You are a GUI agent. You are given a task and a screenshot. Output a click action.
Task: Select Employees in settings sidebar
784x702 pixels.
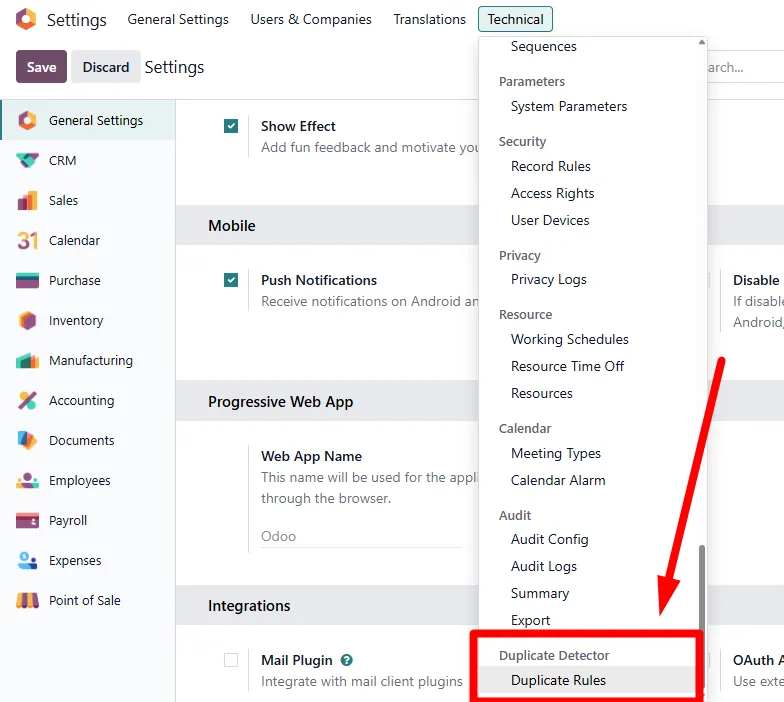(88, 480)
